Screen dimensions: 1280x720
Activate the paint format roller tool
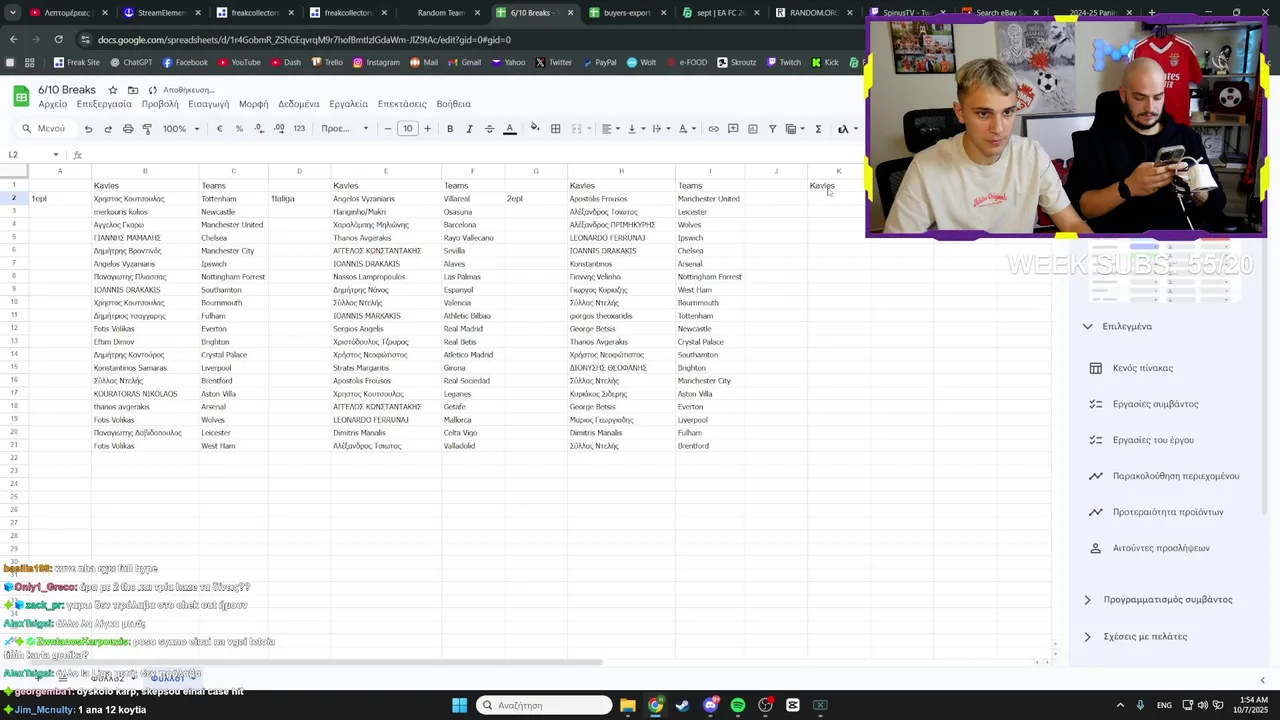(x=147, y=129)
